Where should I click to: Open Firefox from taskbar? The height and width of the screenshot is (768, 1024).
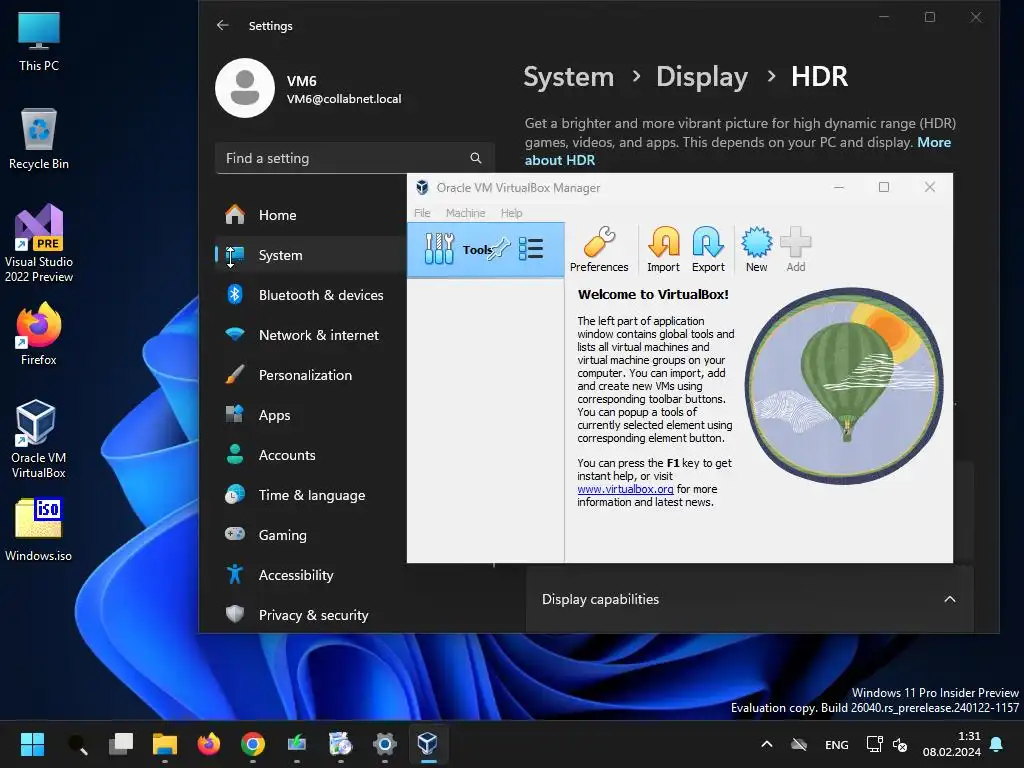point(209,744)
